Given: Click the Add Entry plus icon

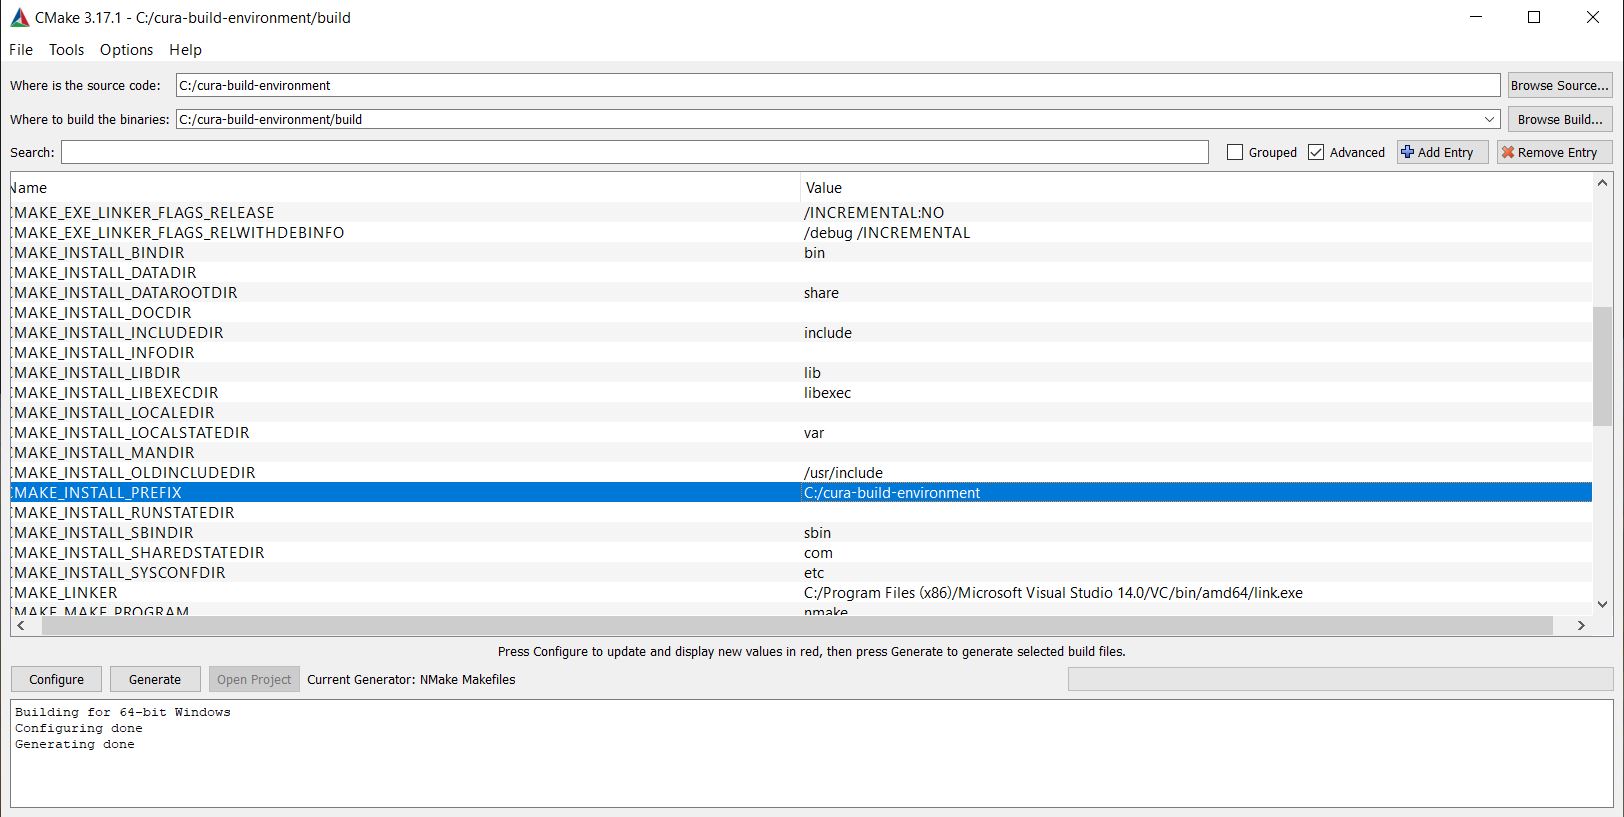Looking at the screenshot, I should (1407, 152).
